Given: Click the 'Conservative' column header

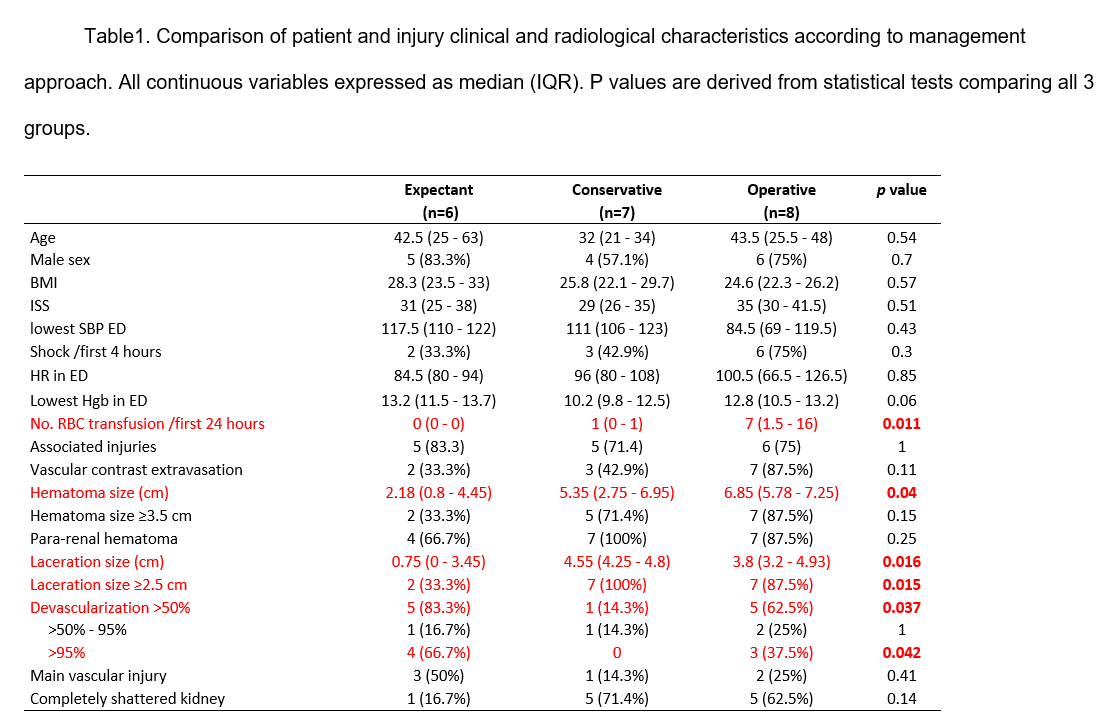Looking at the screenshot, I should [616, 190].
